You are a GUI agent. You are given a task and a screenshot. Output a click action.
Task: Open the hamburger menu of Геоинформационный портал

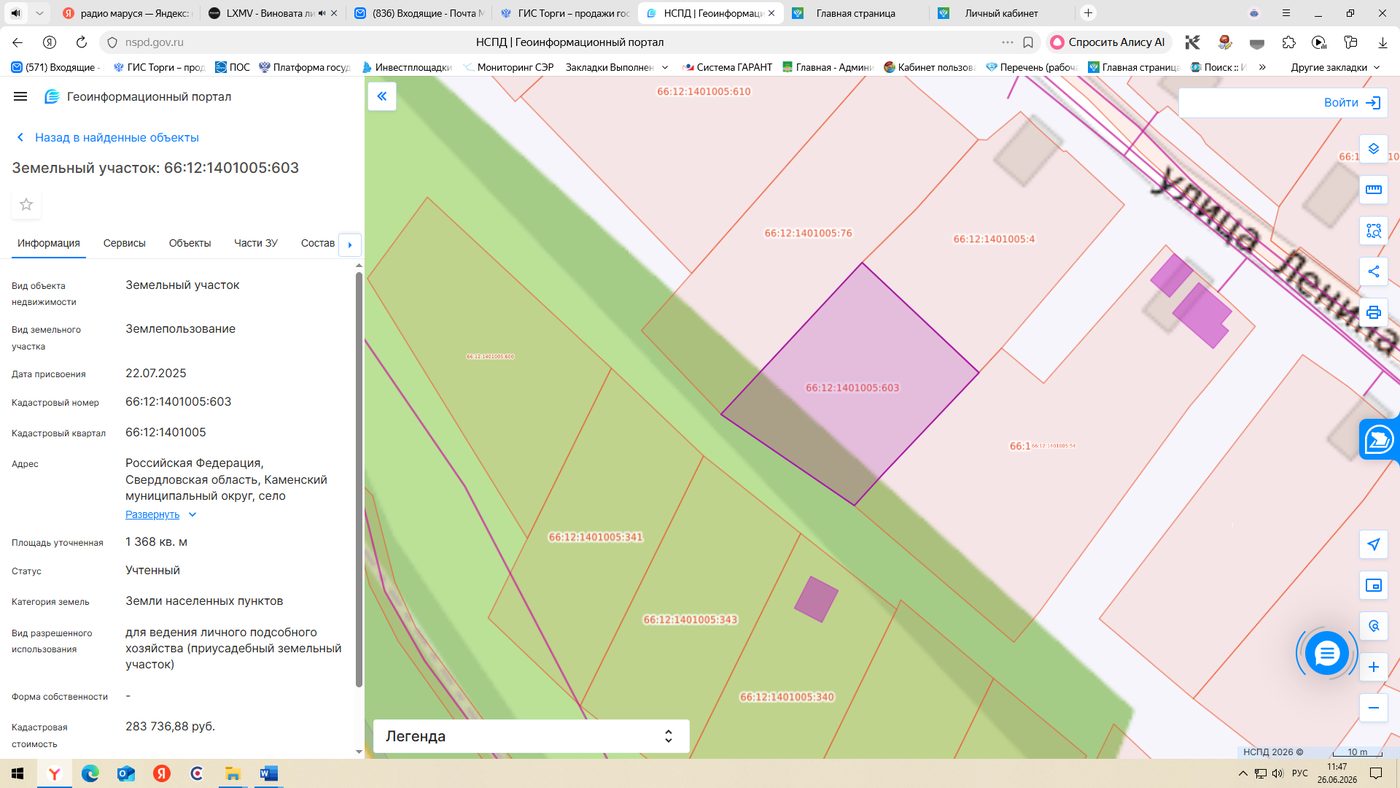[x=20, y=96]
